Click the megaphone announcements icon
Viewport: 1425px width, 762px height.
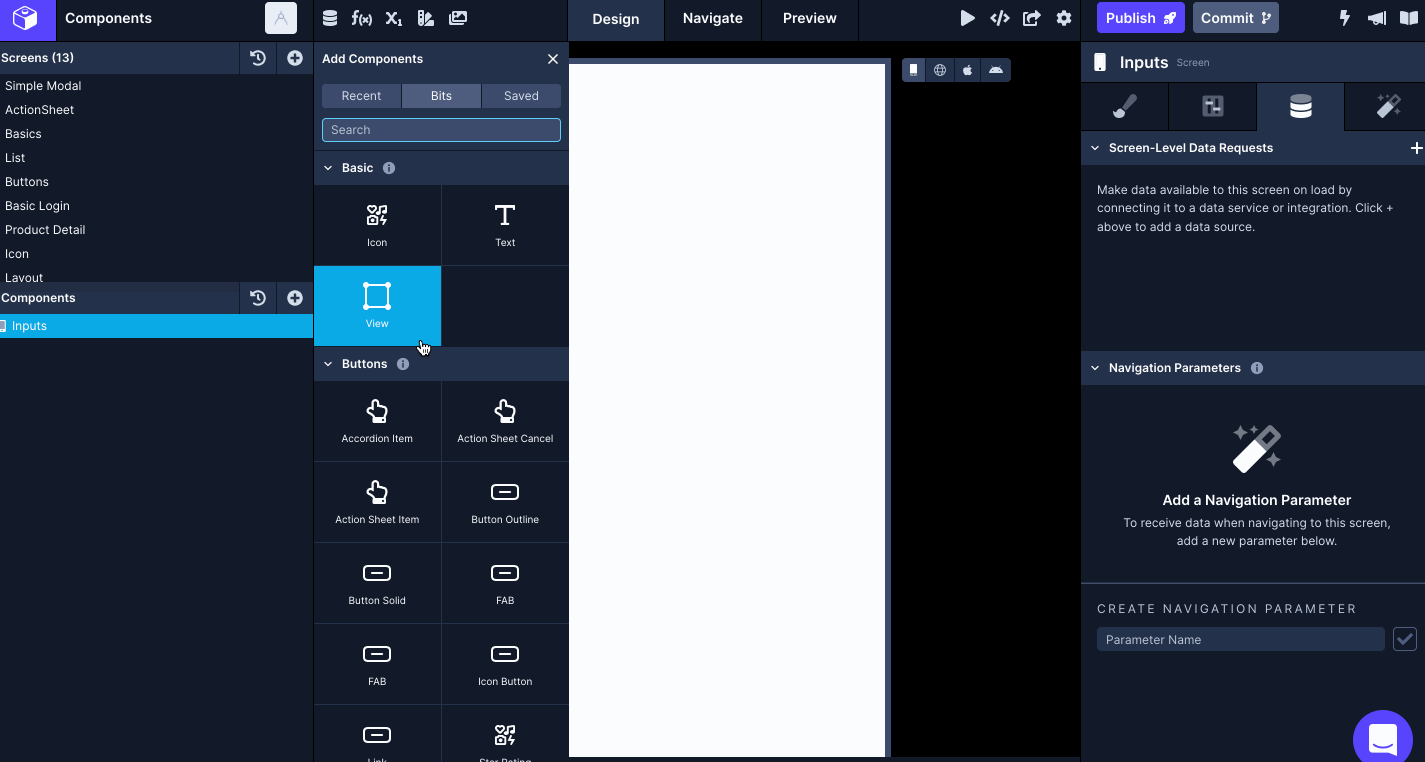click(1377, 18)
